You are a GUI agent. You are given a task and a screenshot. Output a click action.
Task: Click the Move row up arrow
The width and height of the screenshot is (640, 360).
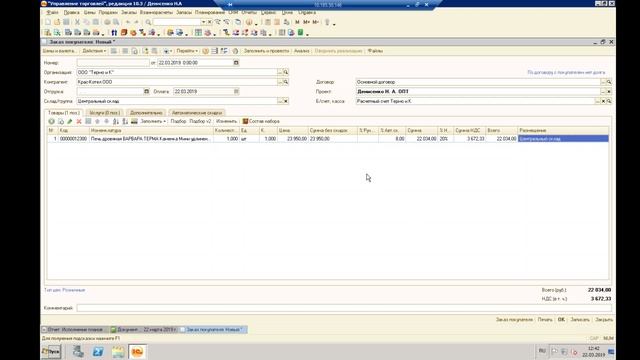(x=97, y=121)
